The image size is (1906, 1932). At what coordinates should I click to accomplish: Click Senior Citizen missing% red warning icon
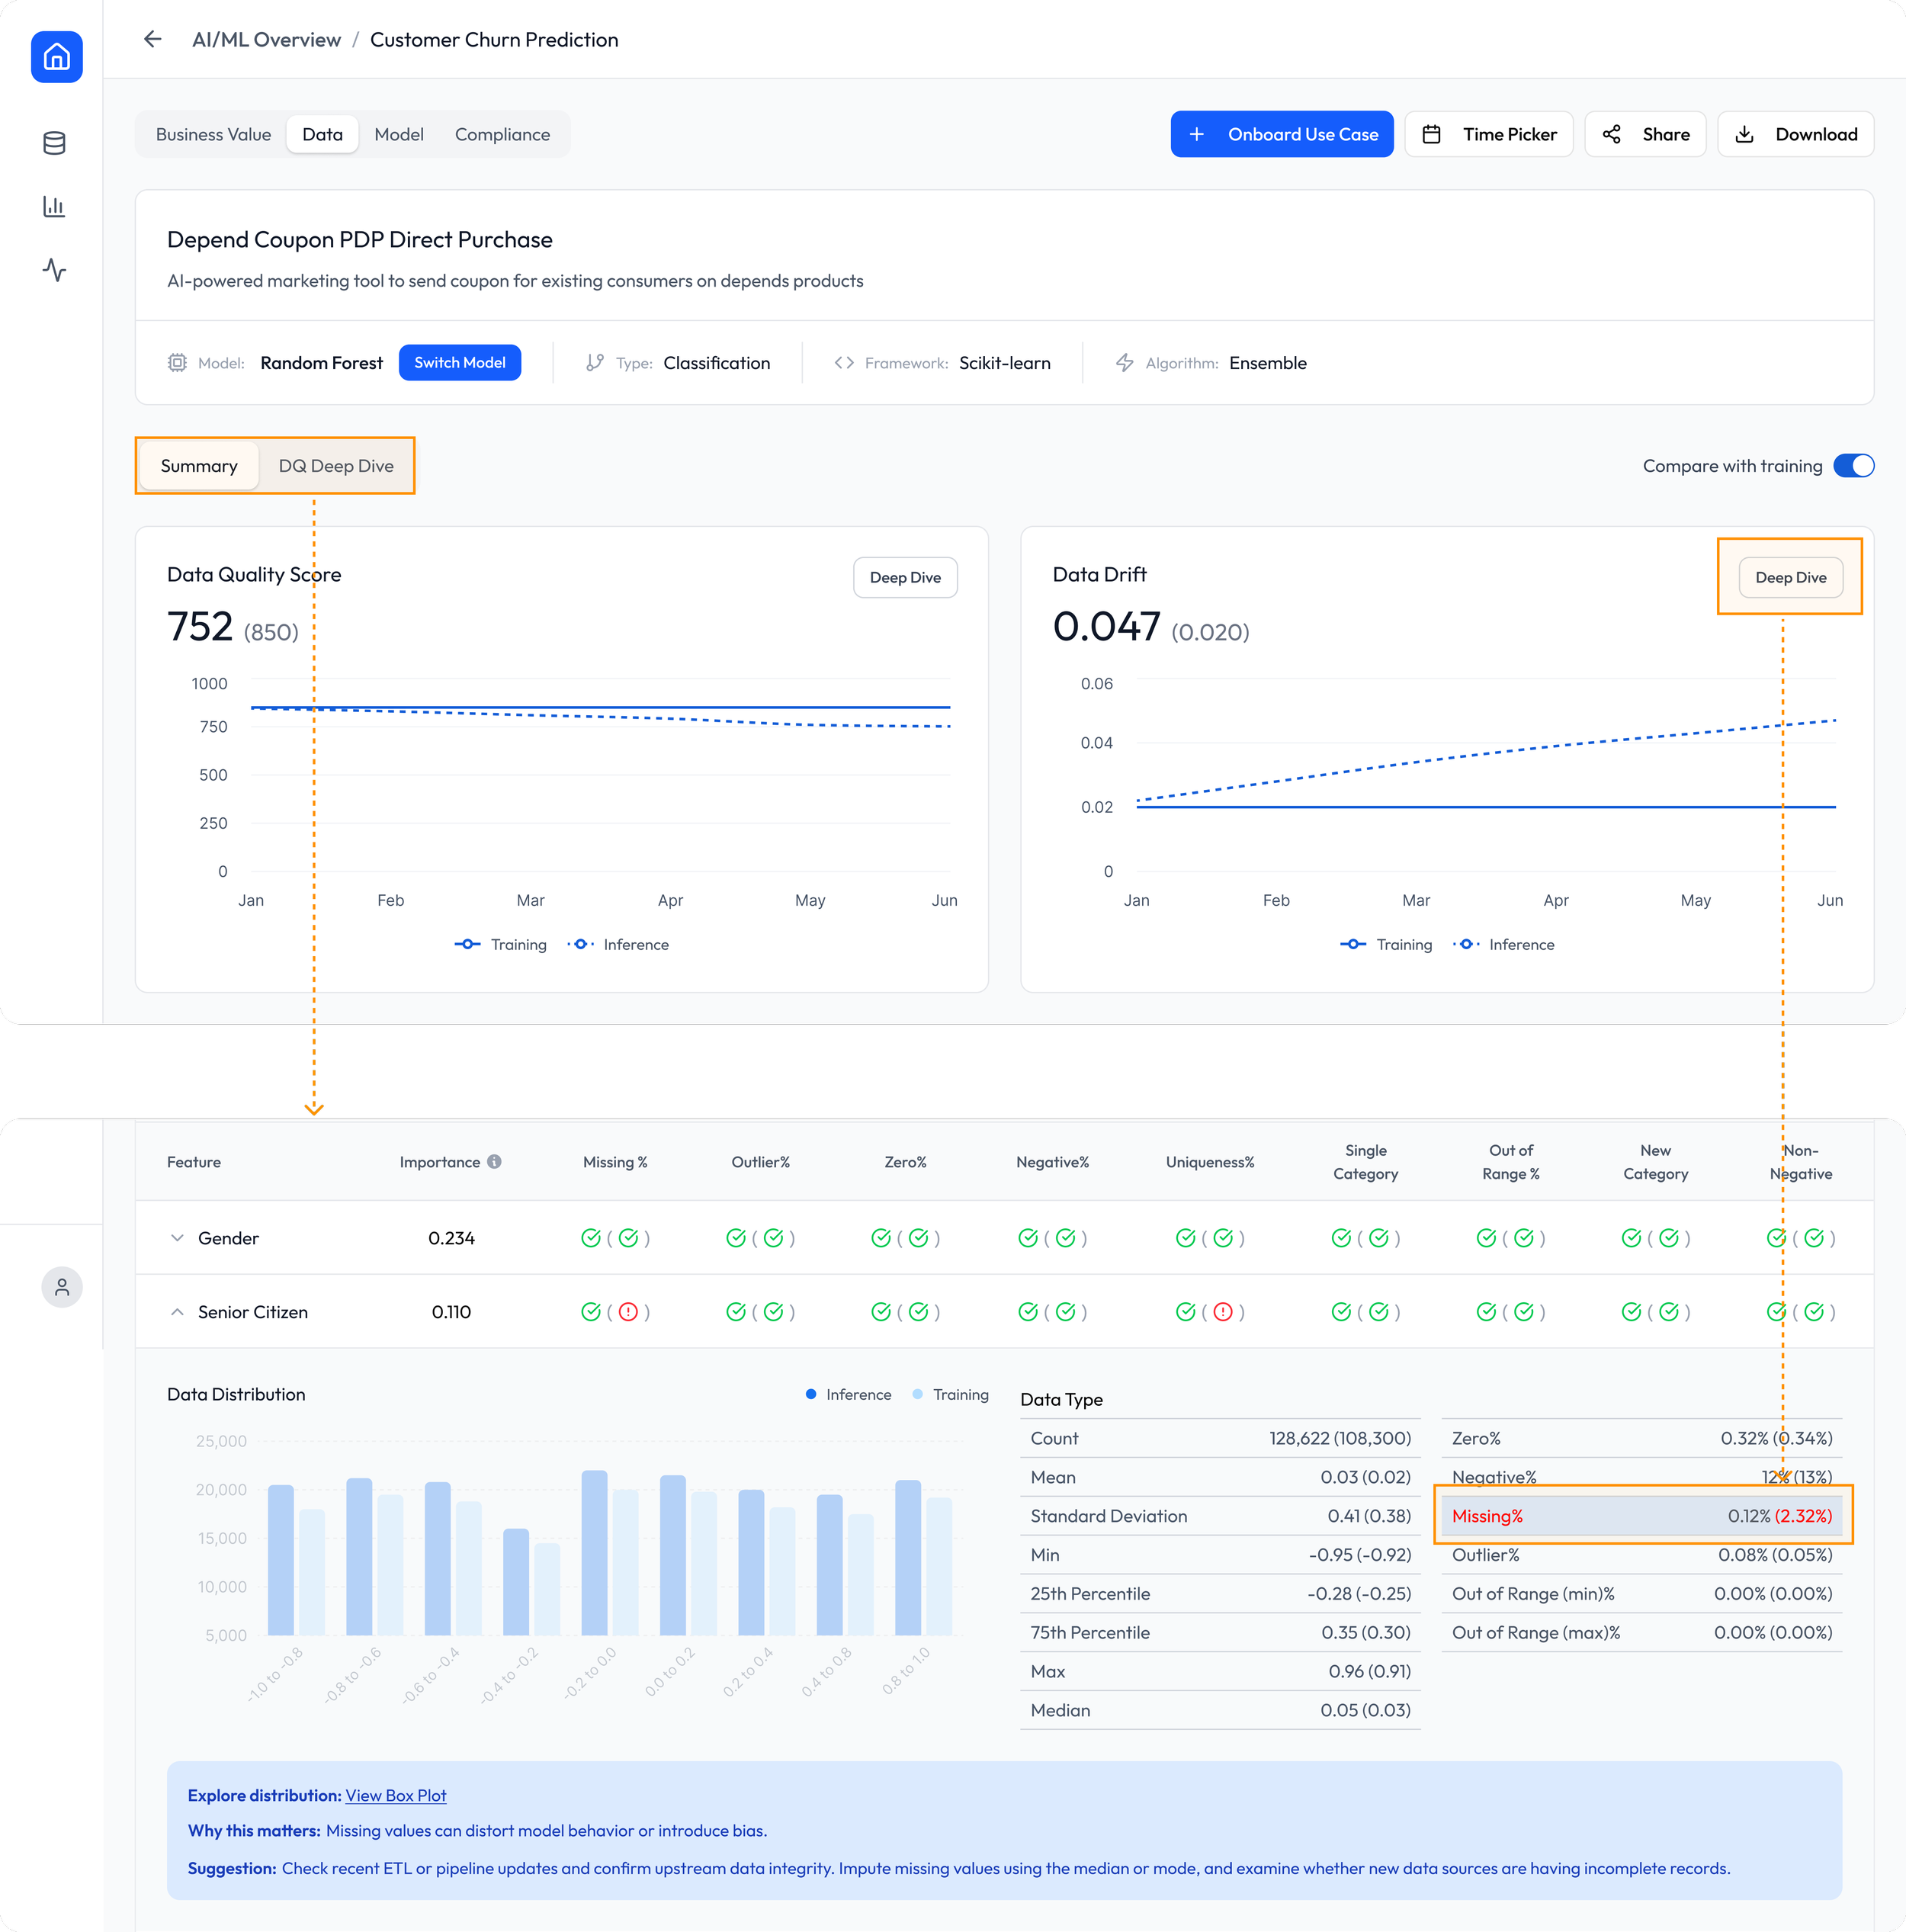[628, 1312]
